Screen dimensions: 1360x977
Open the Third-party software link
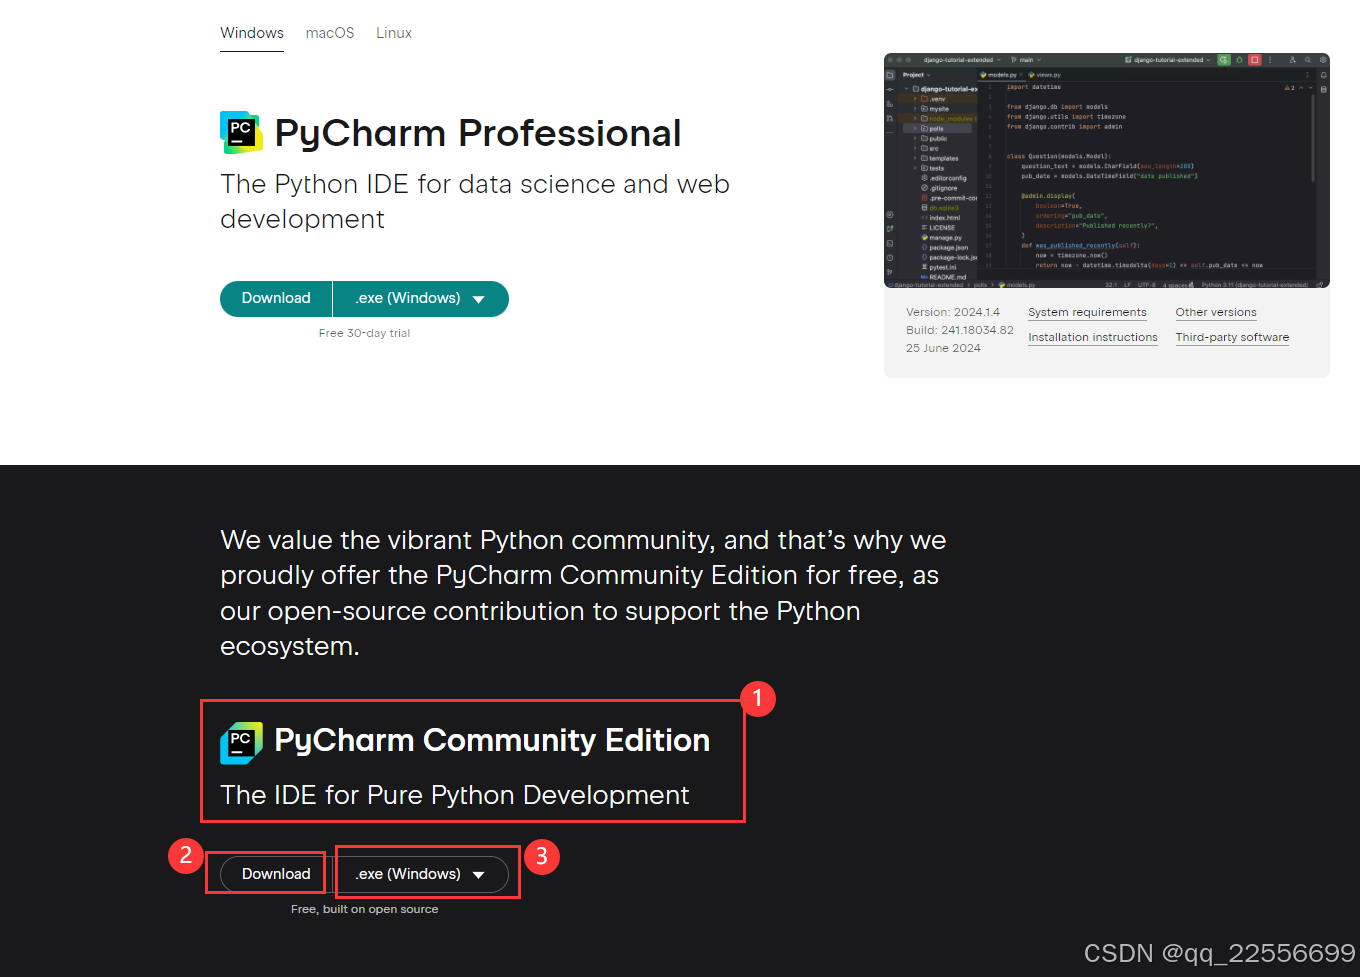[1232, 337]
